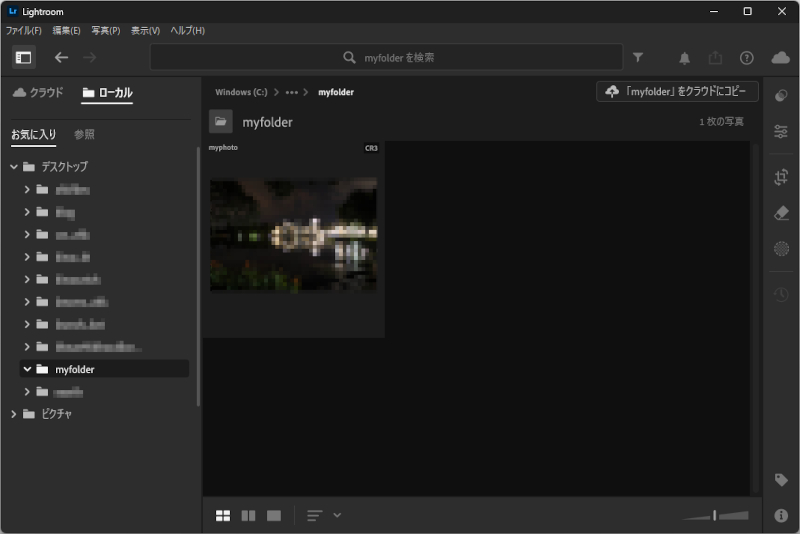Select the myfolder tree item
The width and height of the screenshot is (800, 534).
[x=104, y=369]
